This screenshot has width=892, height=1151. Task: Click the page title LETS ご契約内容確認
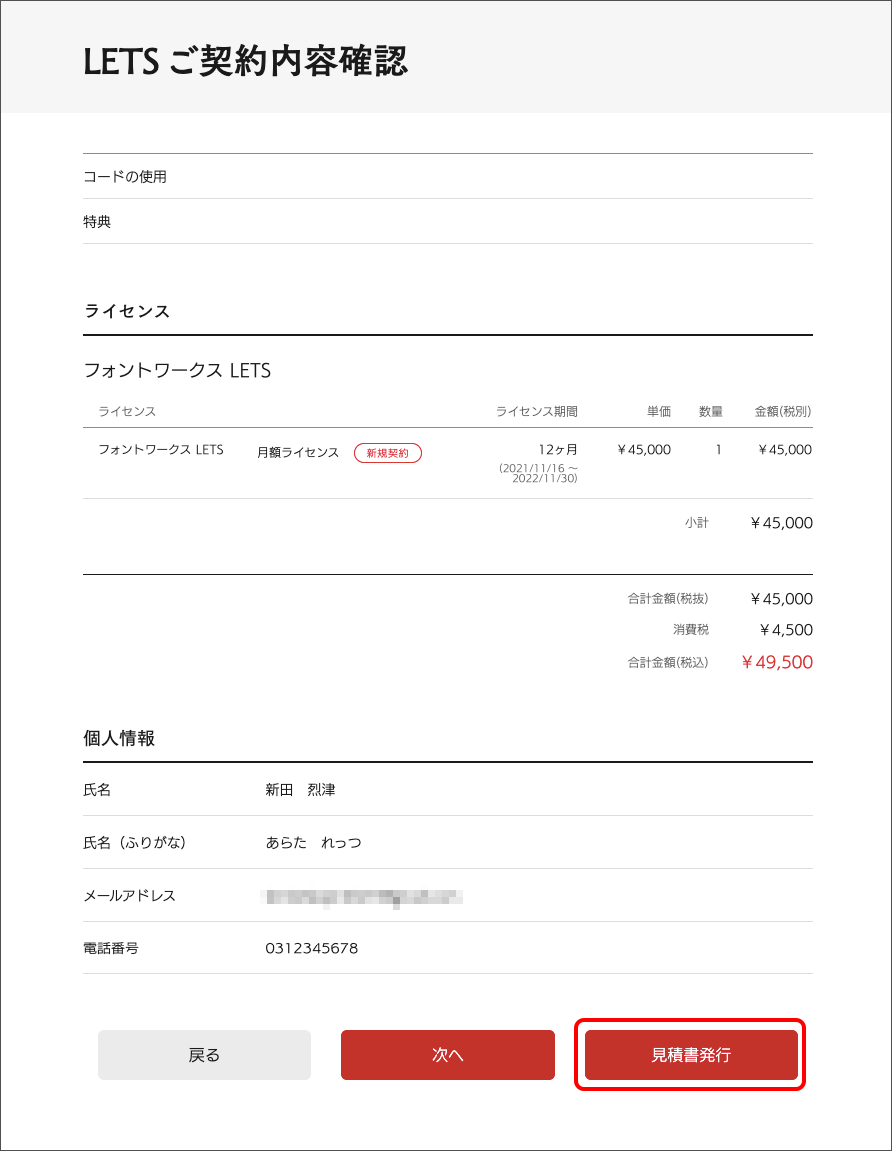coord(245,62)
